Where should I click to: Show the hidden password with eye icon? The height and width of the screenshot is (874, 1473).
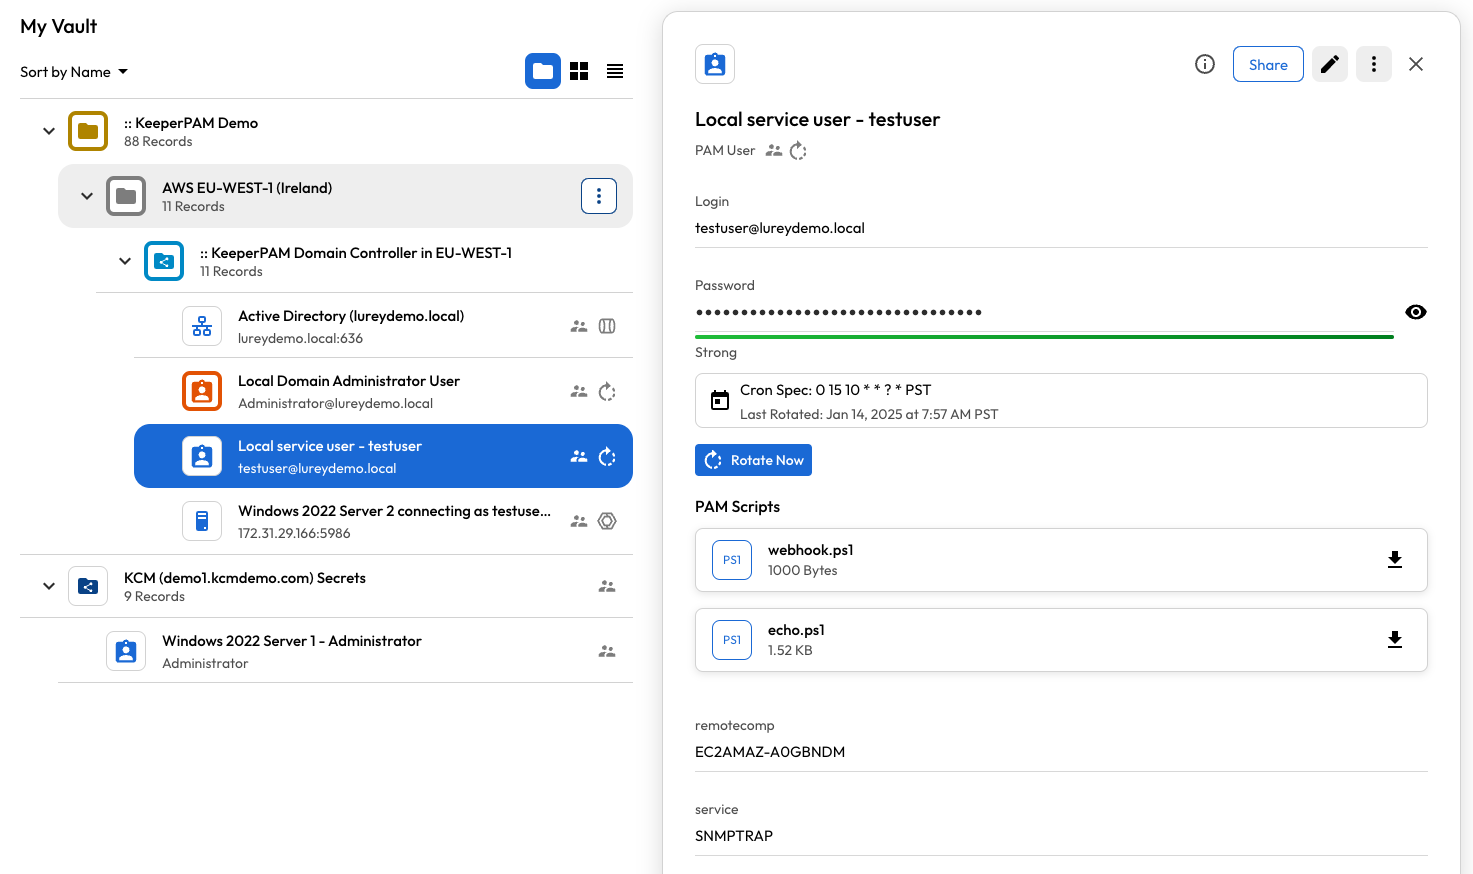[x=1415, y=312]
